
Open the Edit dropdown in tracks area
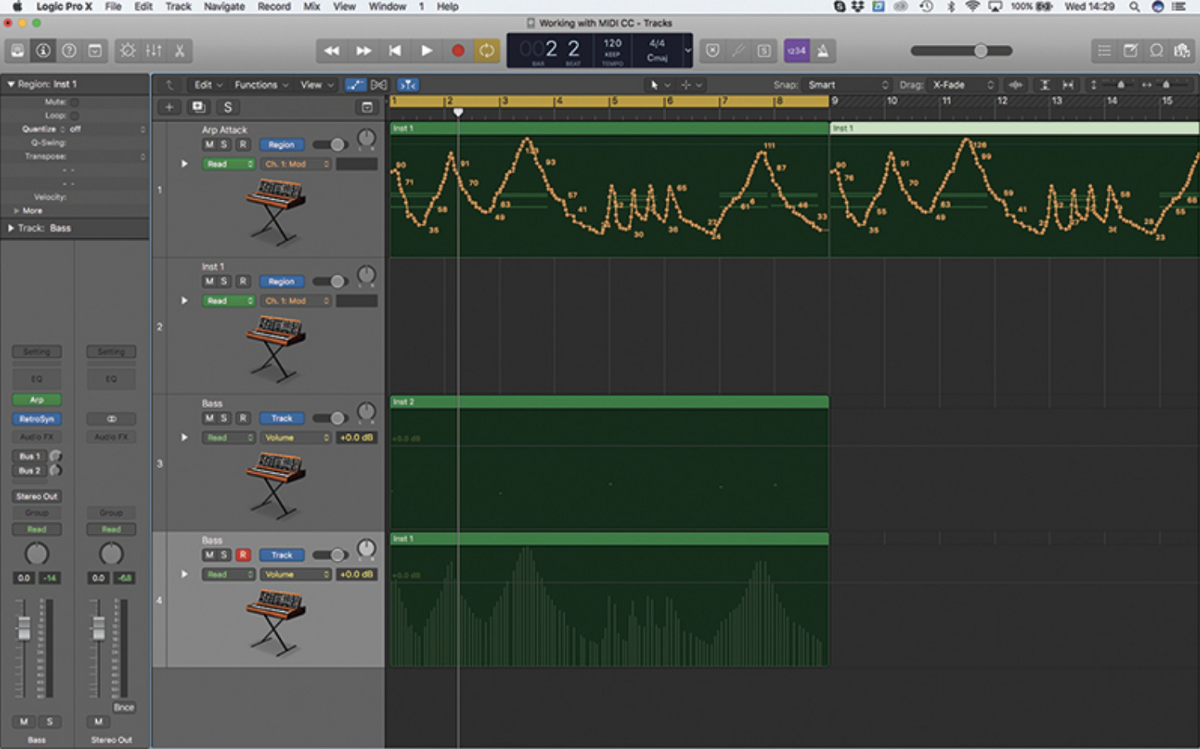[208, 85]
